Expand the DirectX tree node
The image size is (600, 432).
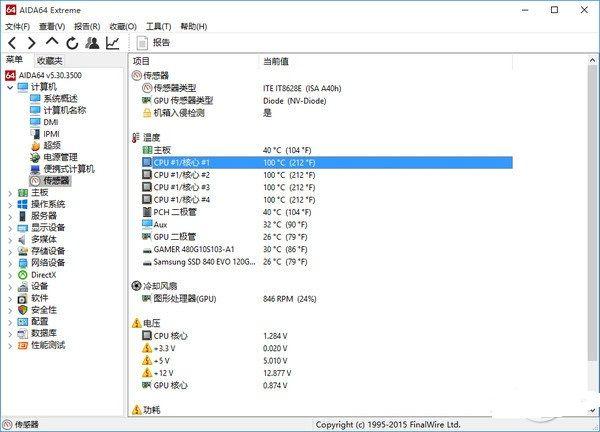[10, 276]
